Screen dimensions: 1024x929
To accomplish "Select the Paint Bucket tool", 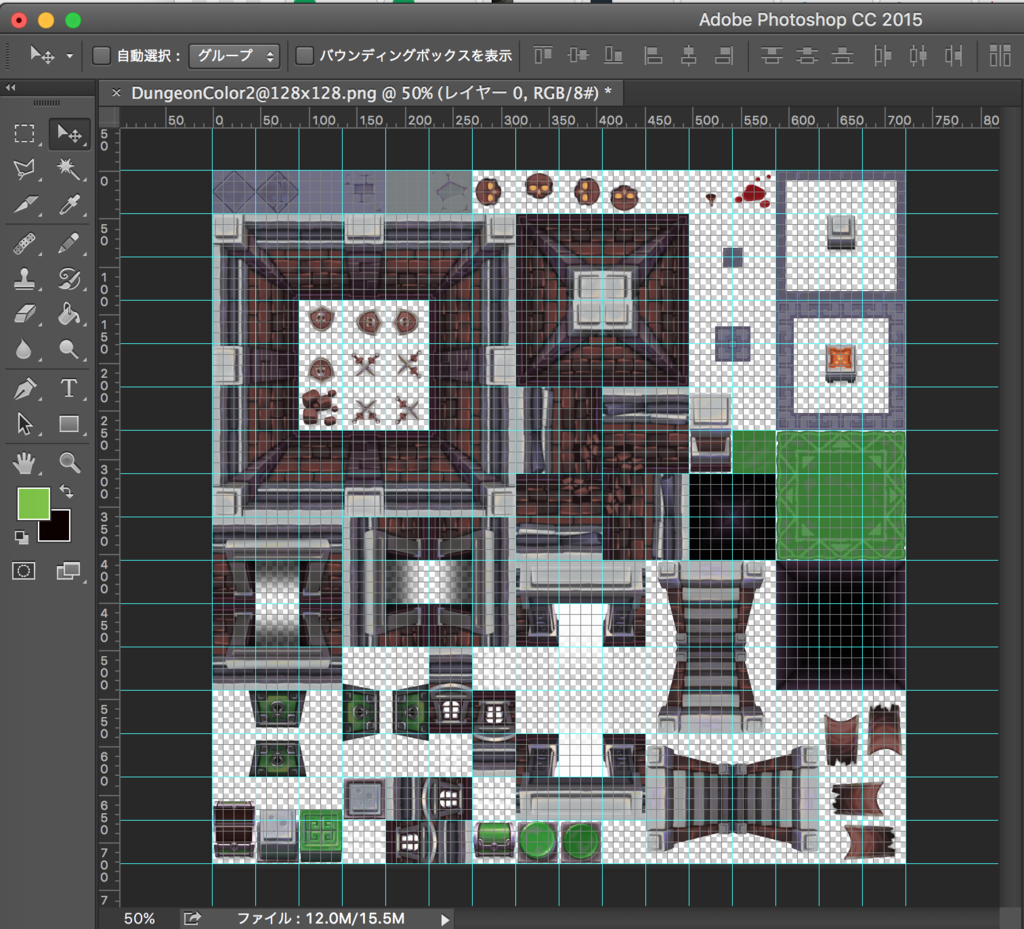I will (x=69, y=314).
